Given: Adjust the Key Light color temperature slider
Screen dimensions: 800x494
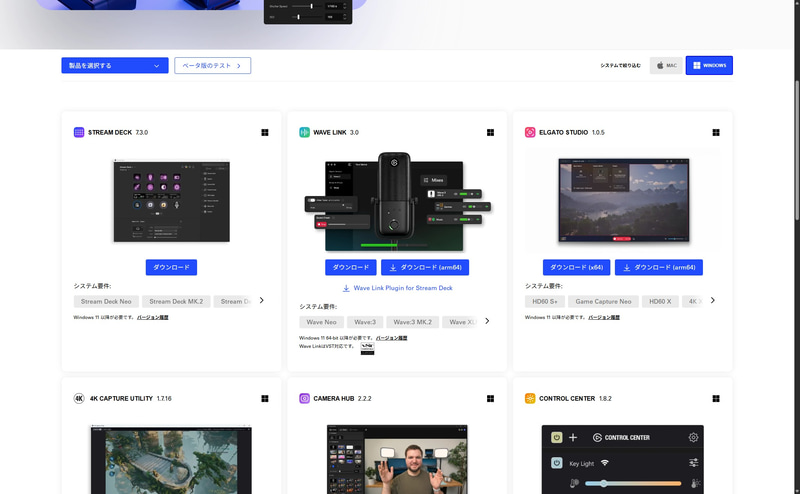Looking at the screenshot, I should 633,483.
